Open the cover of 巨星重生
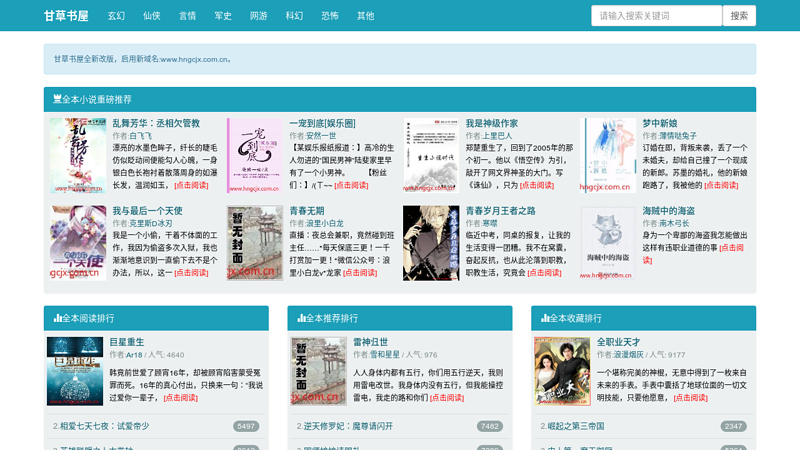This screenshot has width=800, height=450. click(x=75, y=371)
